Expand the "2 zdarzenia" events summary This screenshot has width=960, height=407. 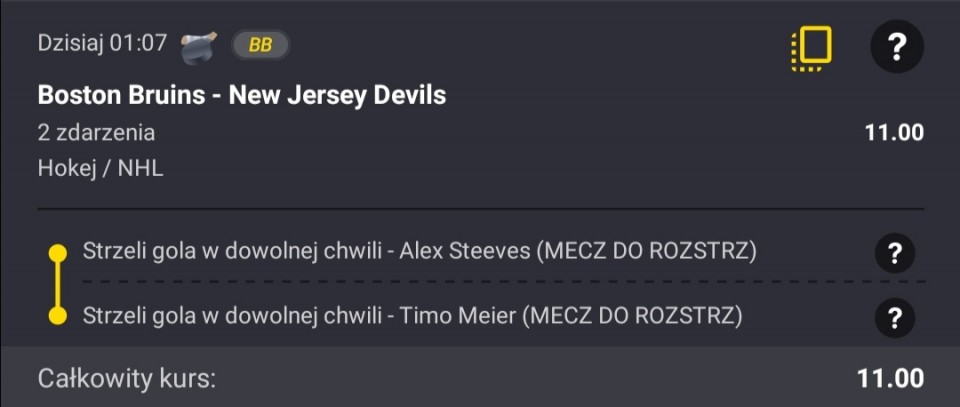pos(96,132)
